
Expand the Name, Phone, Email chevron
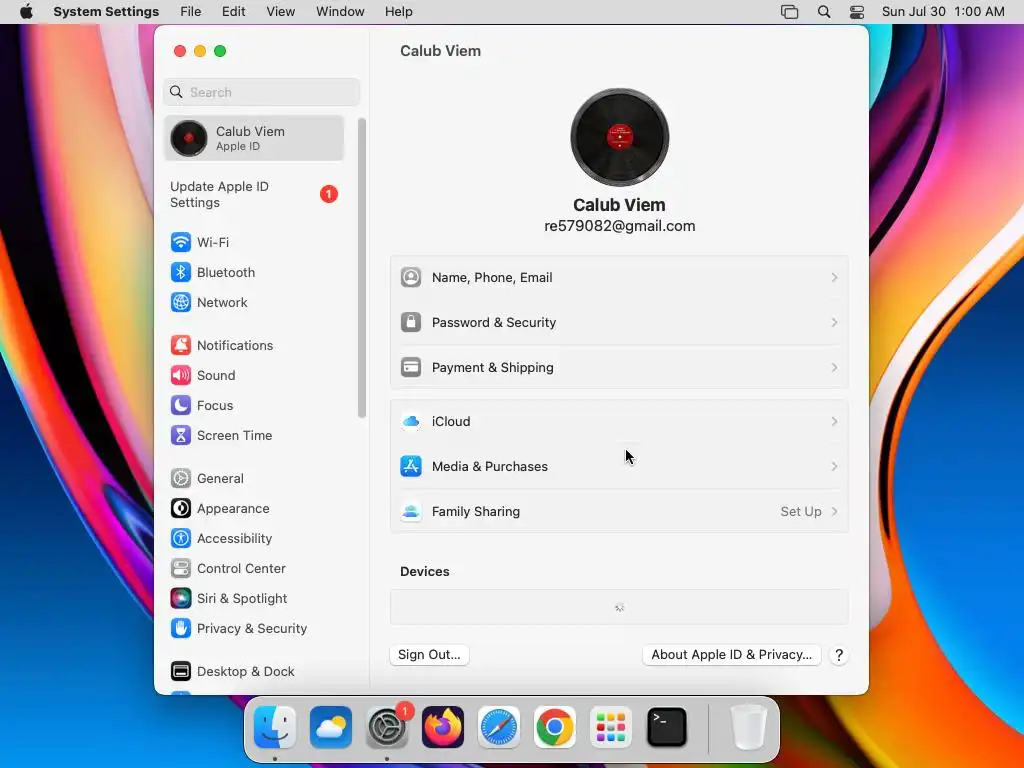[835, 278]
